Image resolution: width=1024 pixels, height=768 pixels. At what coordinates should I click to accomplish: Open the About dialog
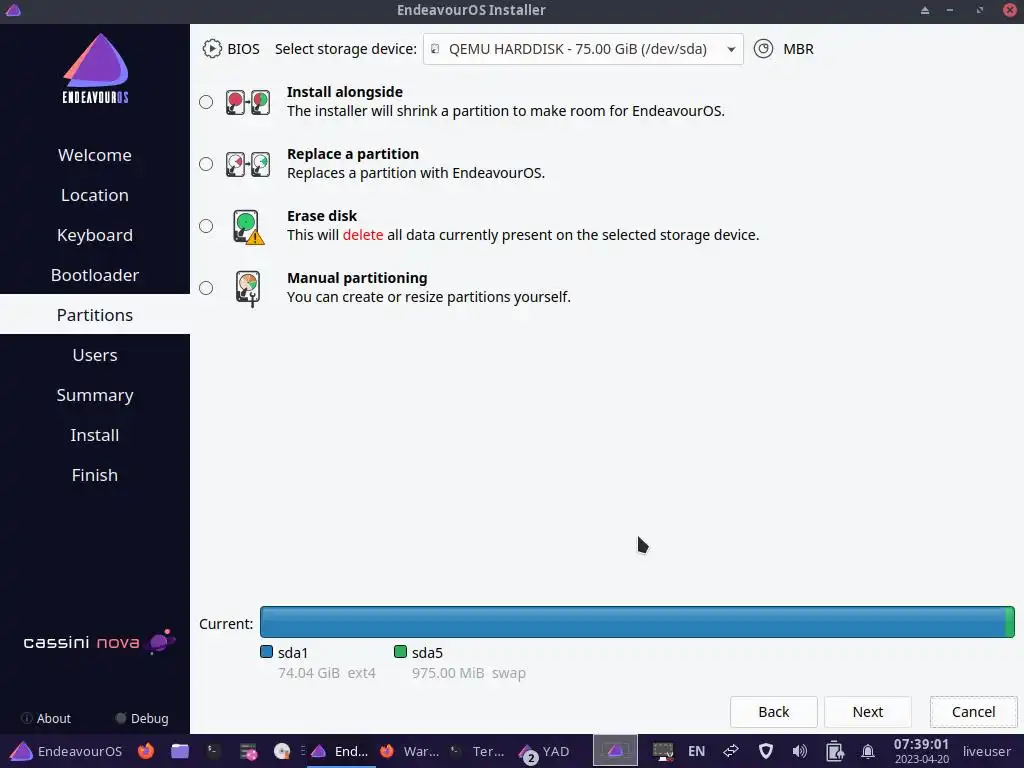pos(46,718)
